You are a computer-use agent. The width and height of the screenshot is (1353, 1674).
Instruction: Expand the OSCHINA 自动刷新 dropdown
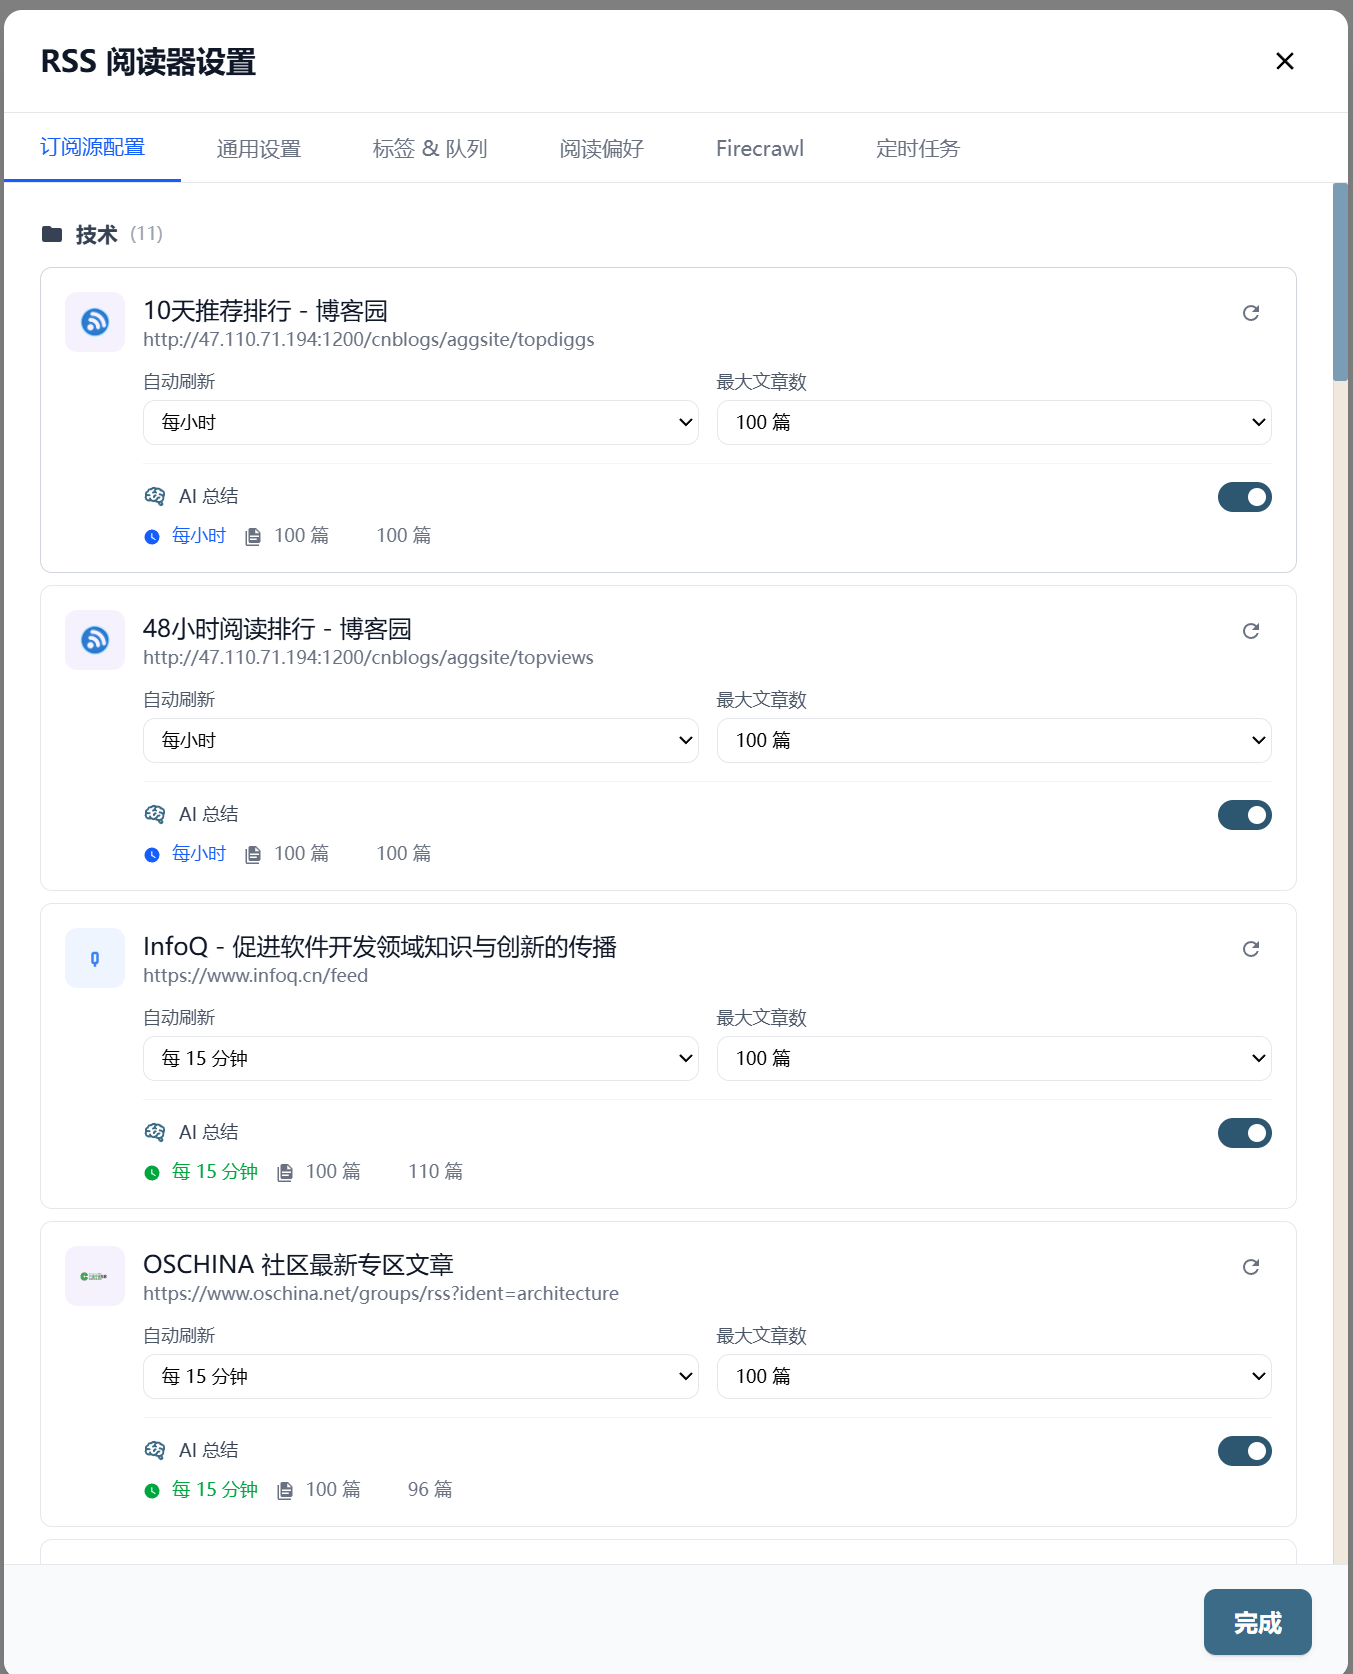click(421, 1376)
